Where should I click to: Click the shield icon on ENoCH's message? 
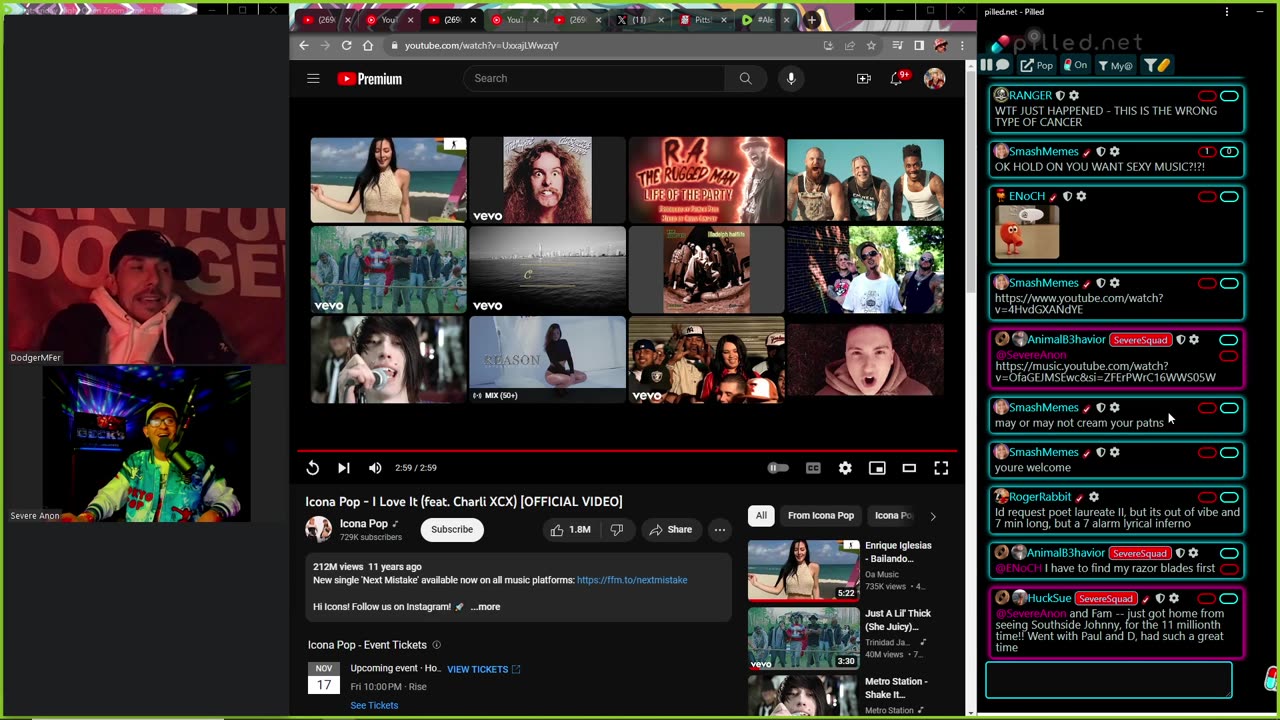(x=1067, y=197)
